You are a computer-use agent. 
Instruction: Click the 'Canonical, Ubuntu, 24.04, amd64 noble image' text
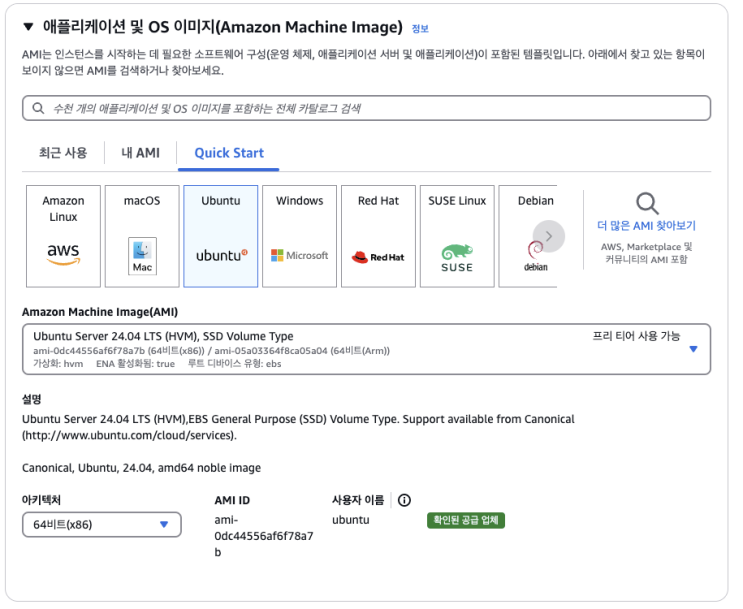(141, 468)
